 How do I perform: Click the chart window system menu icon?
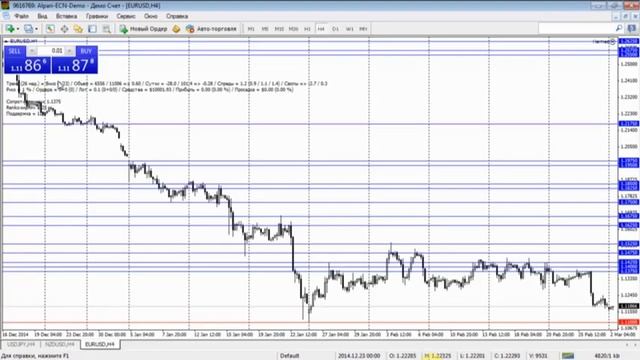point(6,16)
